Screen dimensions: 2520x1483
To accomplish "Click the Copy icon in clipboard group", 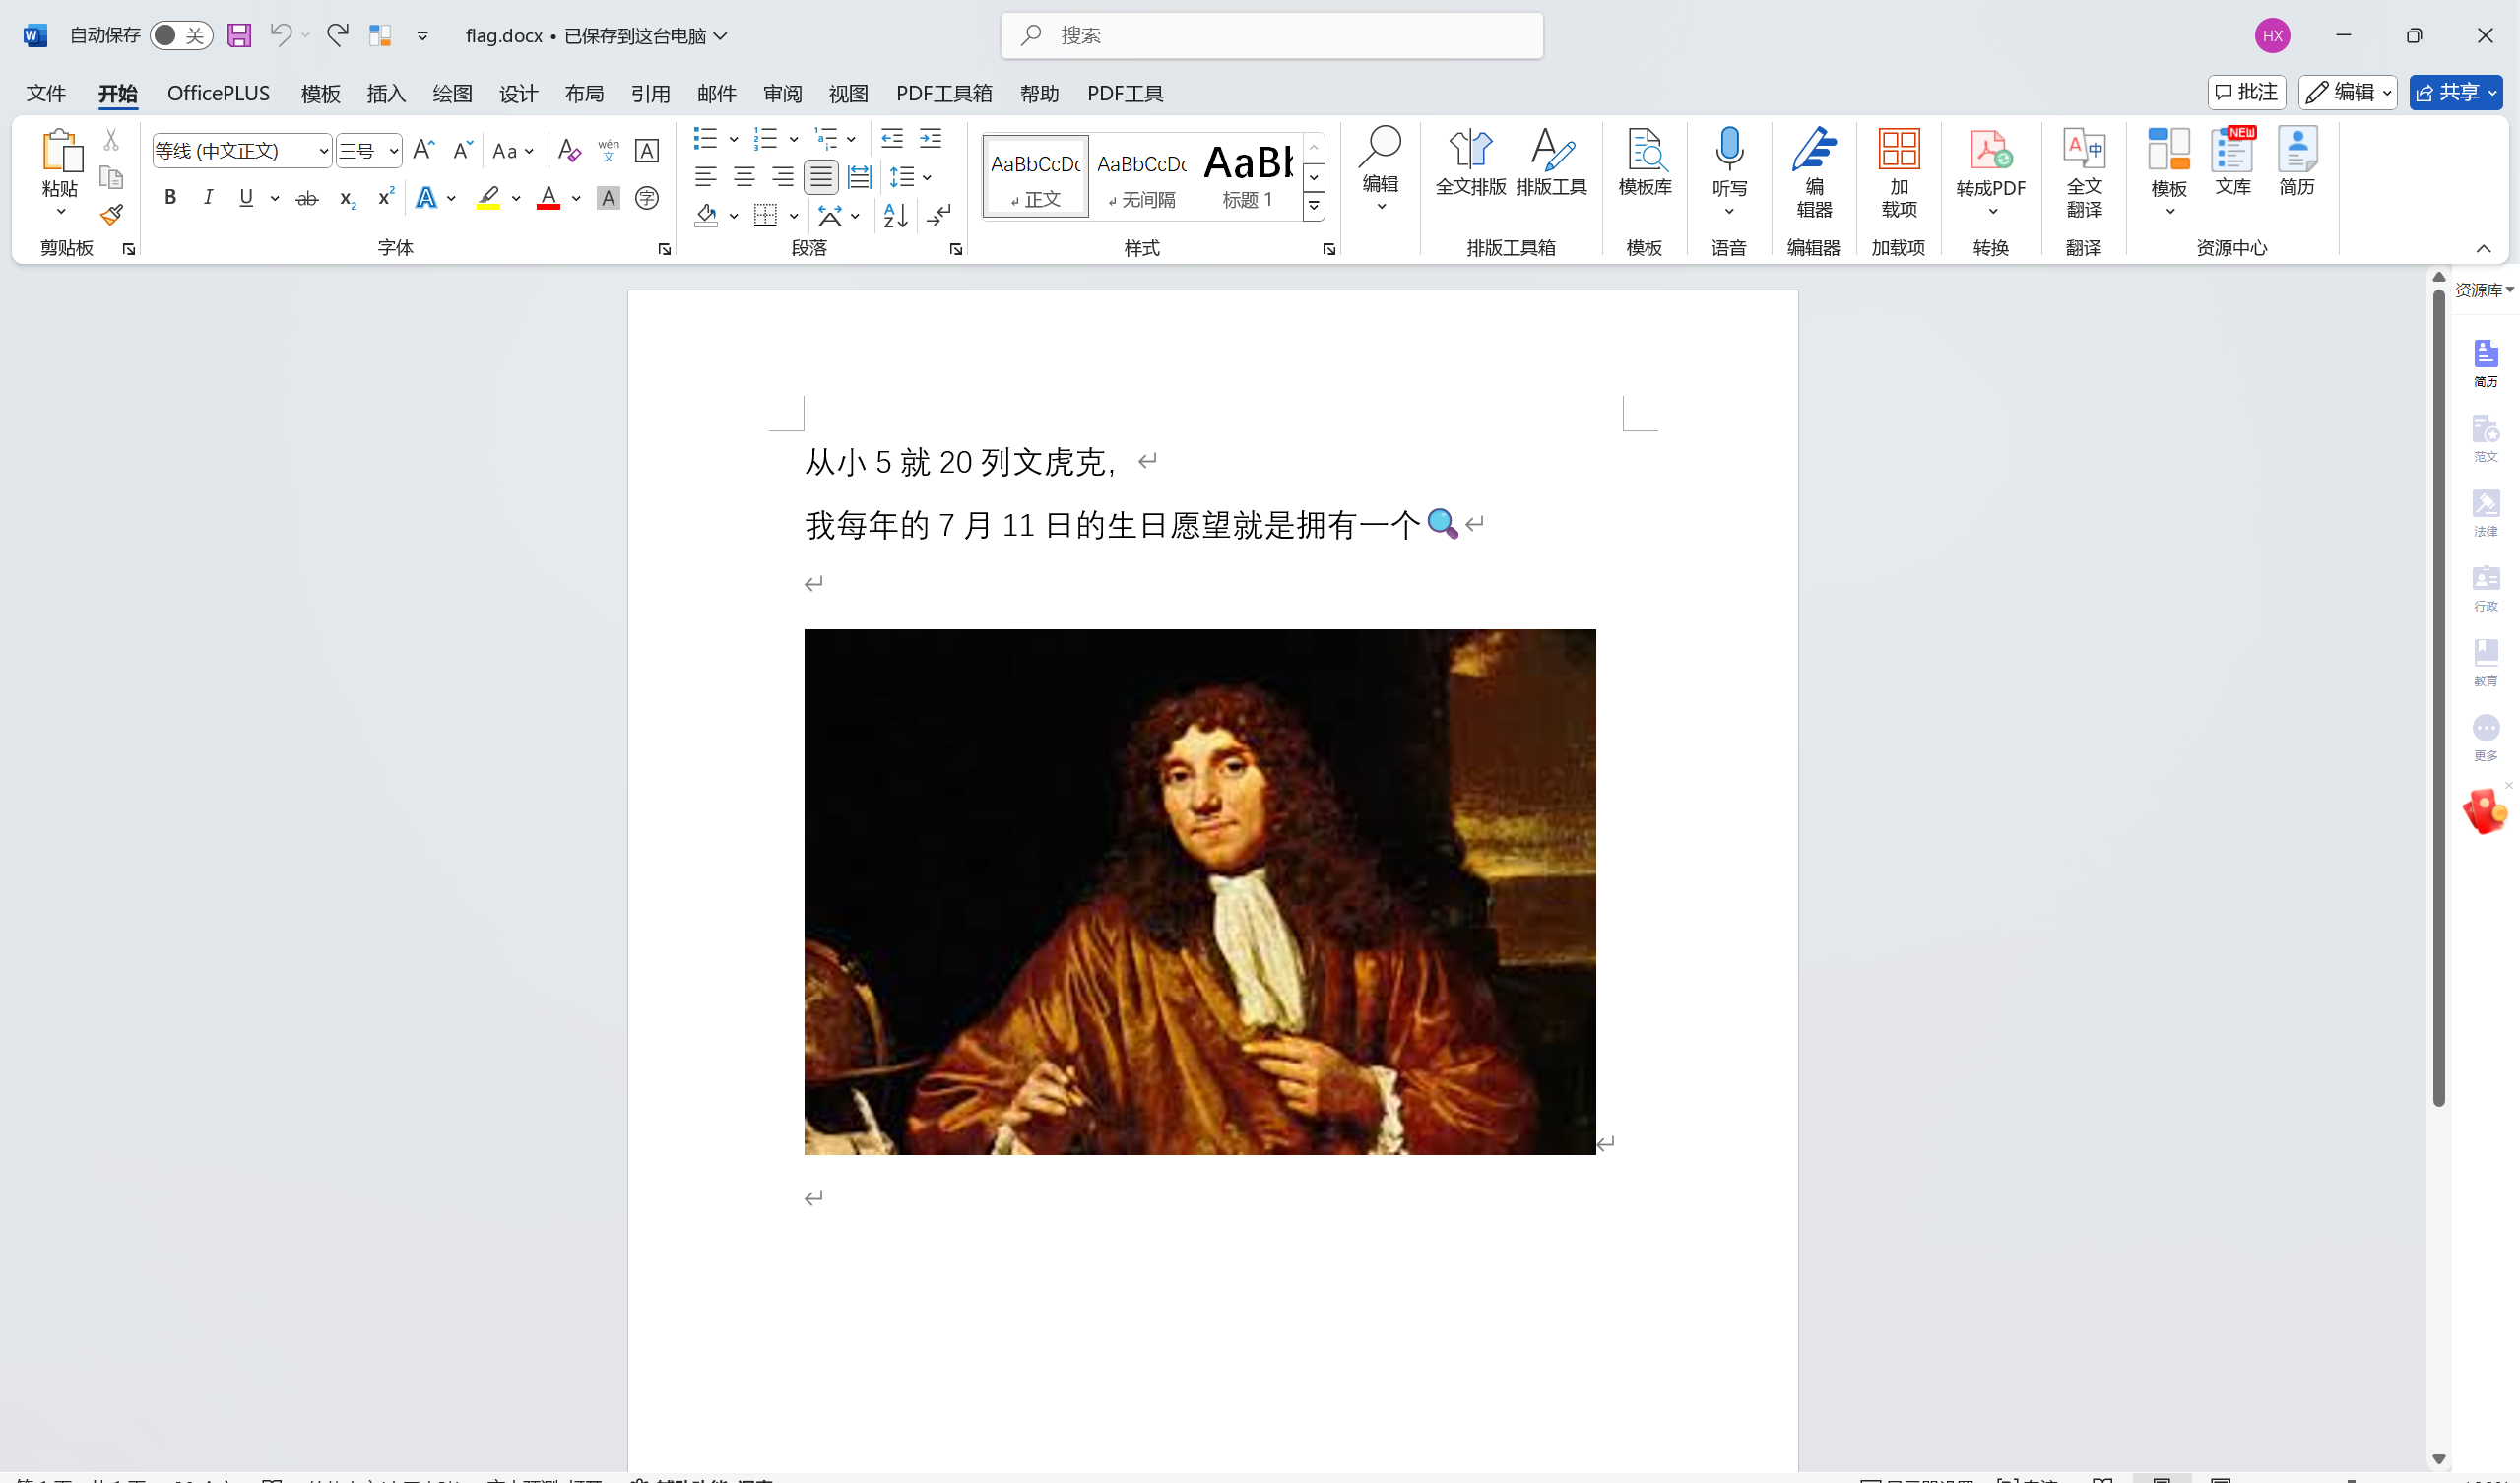I will point(111,177).
